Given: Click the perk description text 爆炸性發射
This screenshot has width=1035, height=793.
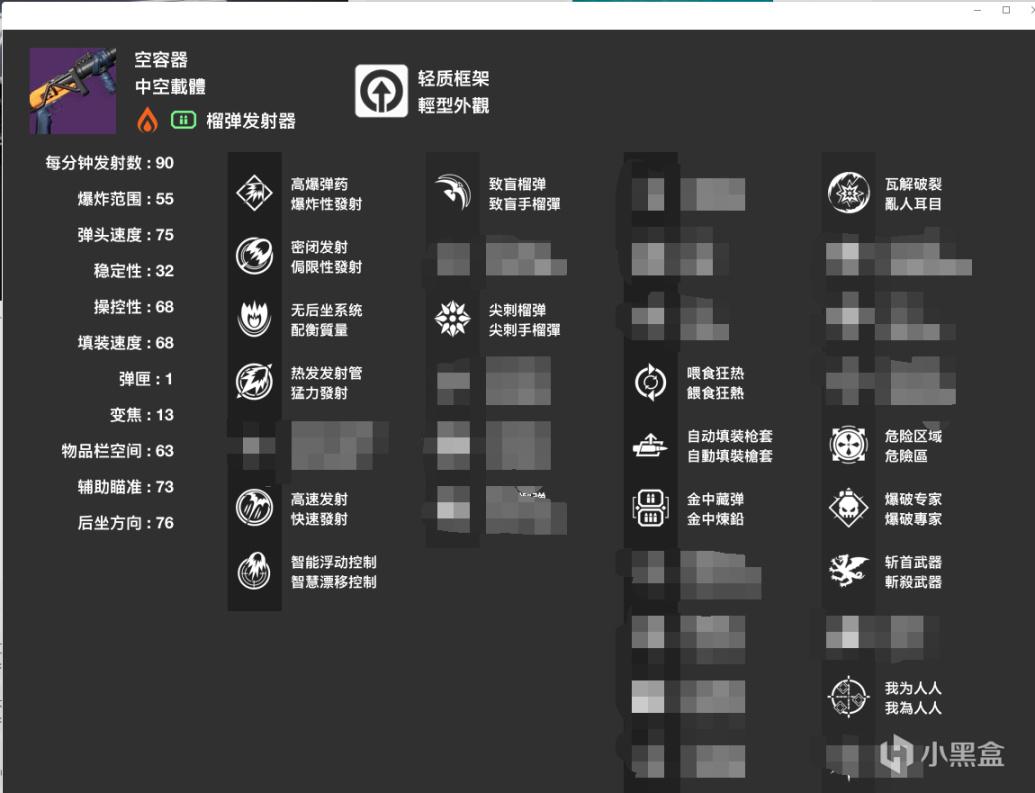Looking at the screenshot, I should pos(327,204).
